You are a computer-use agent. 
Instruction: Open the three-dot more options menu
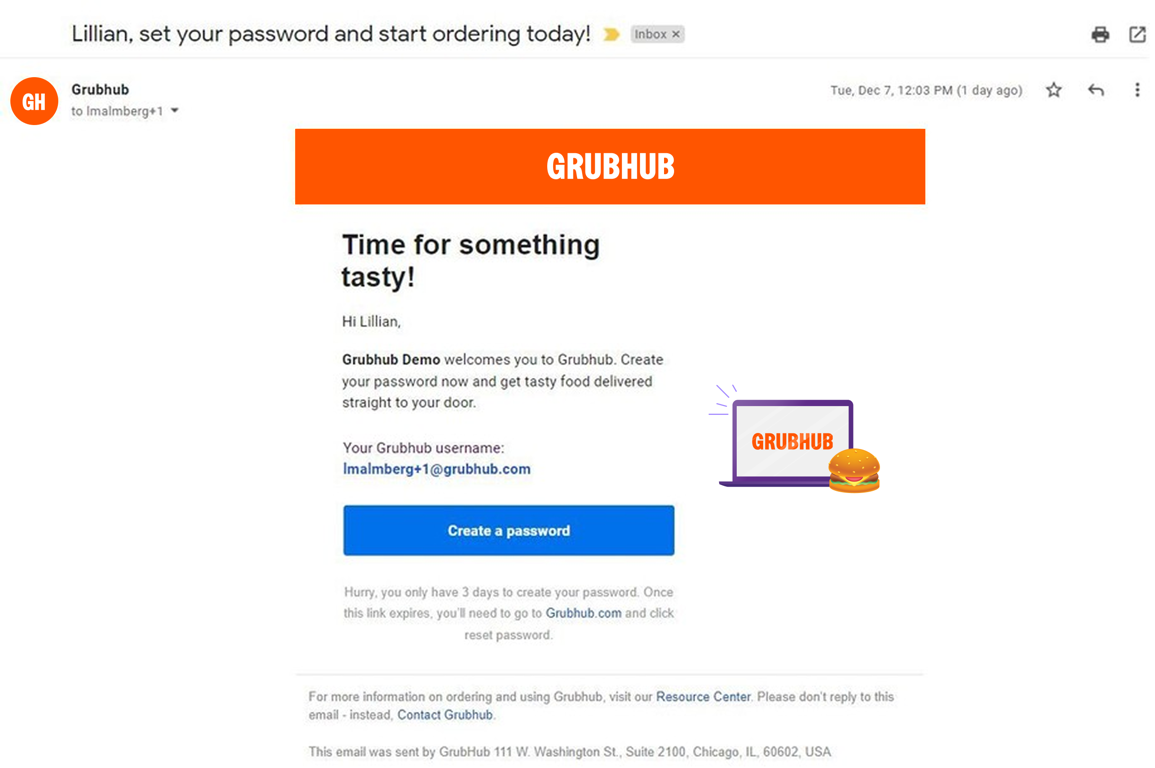1137,90
